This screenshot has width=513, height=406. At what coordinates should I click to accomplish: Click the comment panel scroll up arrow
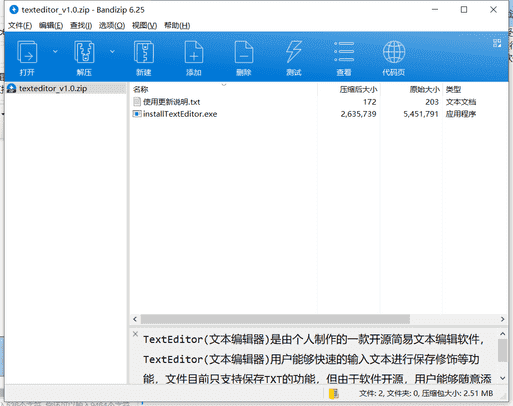tap(502, 334)
